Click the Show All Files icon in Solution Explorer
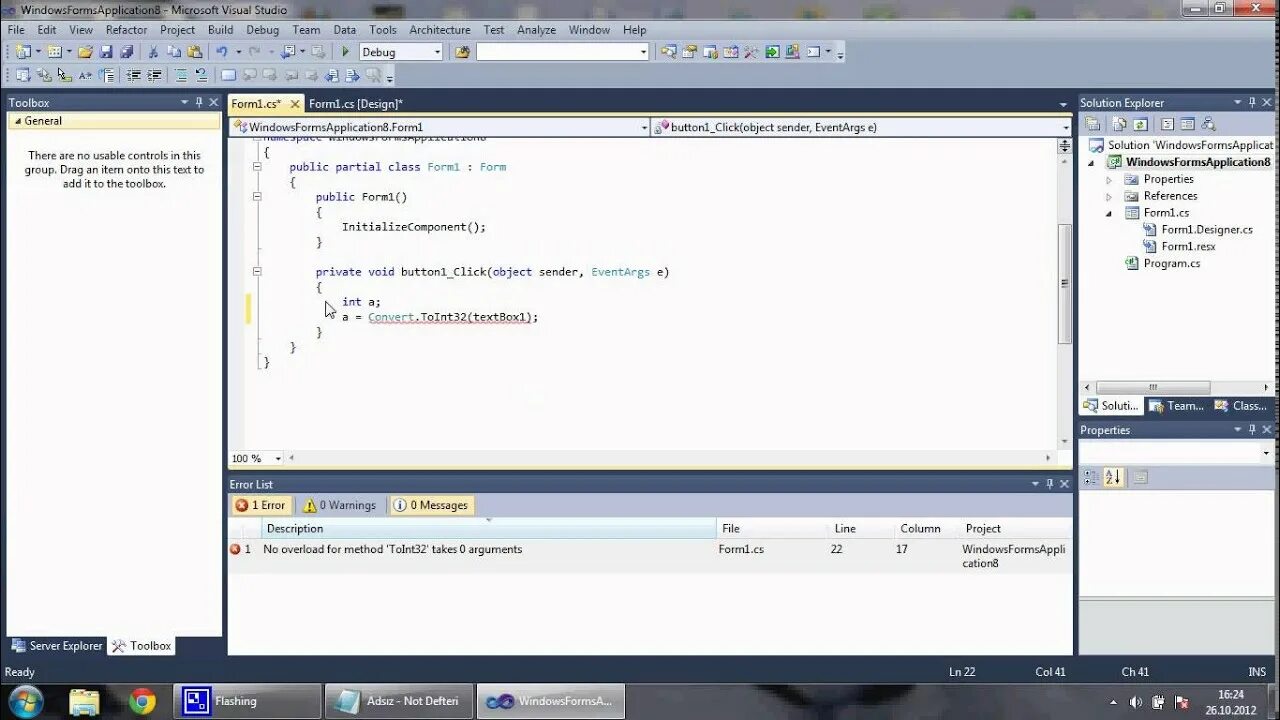Screen dimensions: 1280x720 click(1119, 124)
